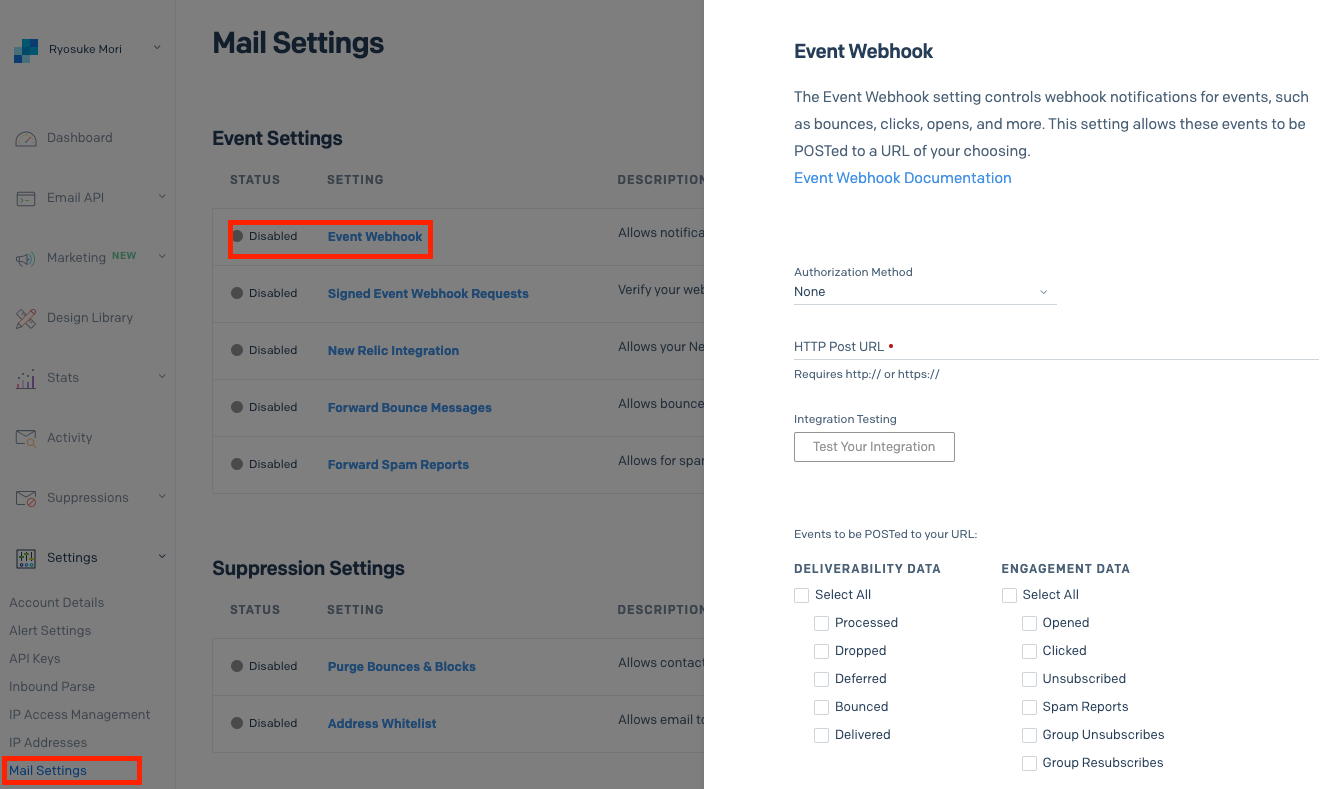The image size is (1341, 789).
Task: Open the Suppressions sidebar icon
Action: [x=27, y=497]
